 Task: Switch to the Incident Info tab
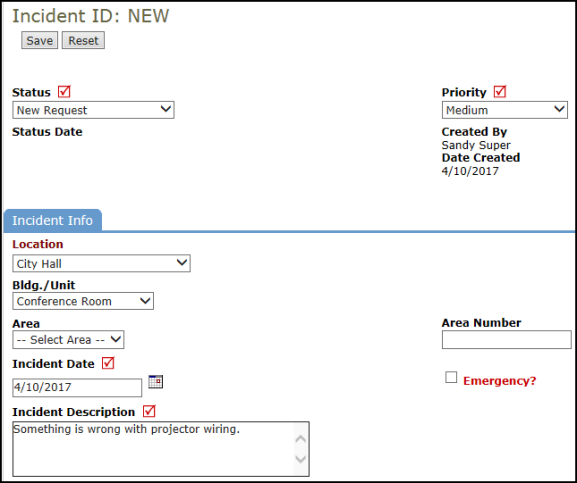(x=53, y=220)
